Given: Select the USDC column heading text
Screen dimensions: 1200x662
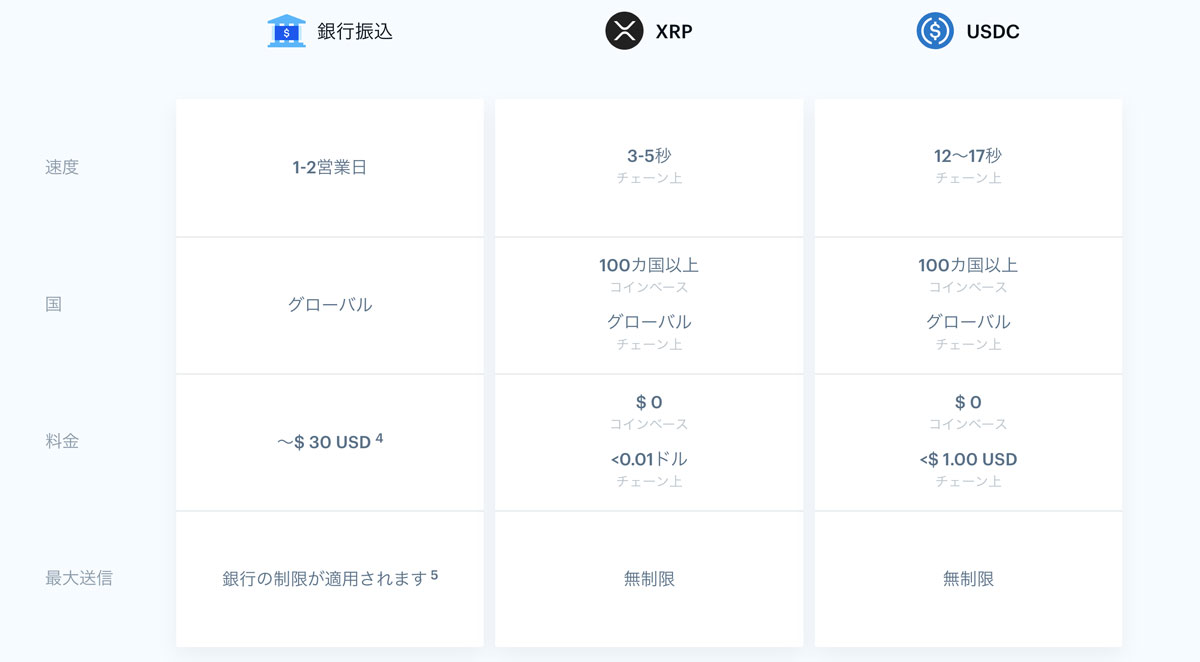Looking at the screenshot, I should (x=993, y=32).
